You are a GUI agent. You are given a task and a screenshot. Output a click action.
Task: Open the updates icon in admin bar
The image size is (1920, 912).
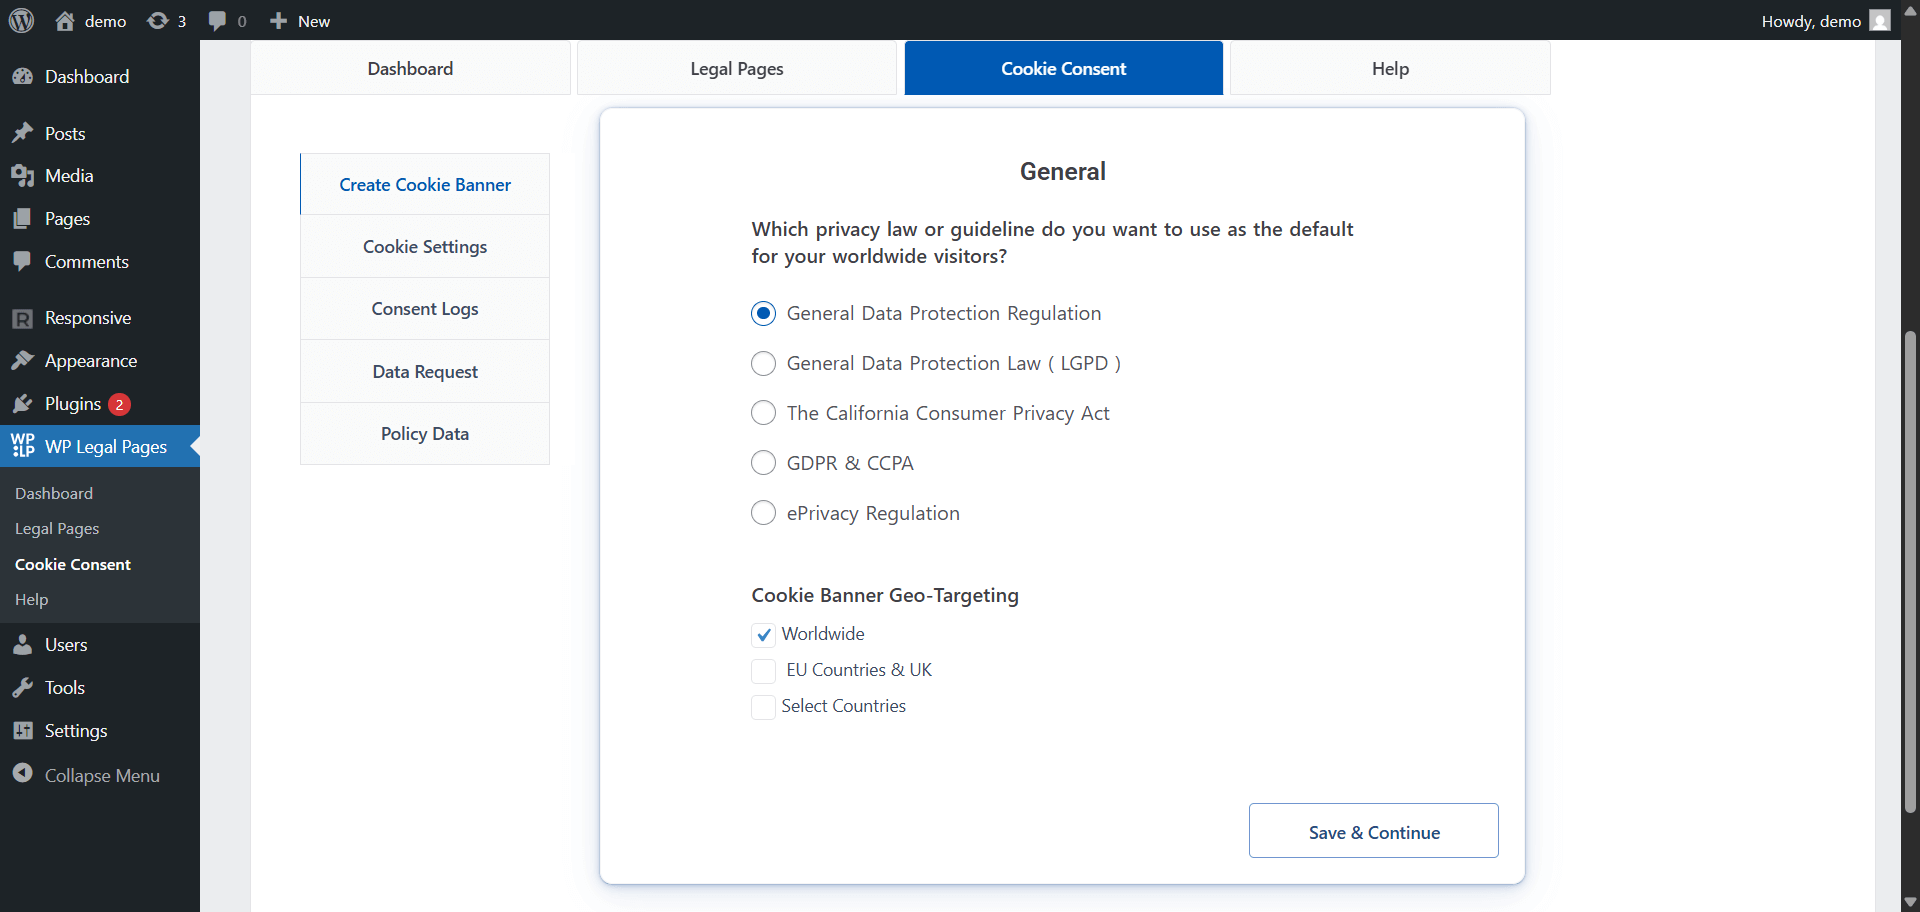coord(157,21)
